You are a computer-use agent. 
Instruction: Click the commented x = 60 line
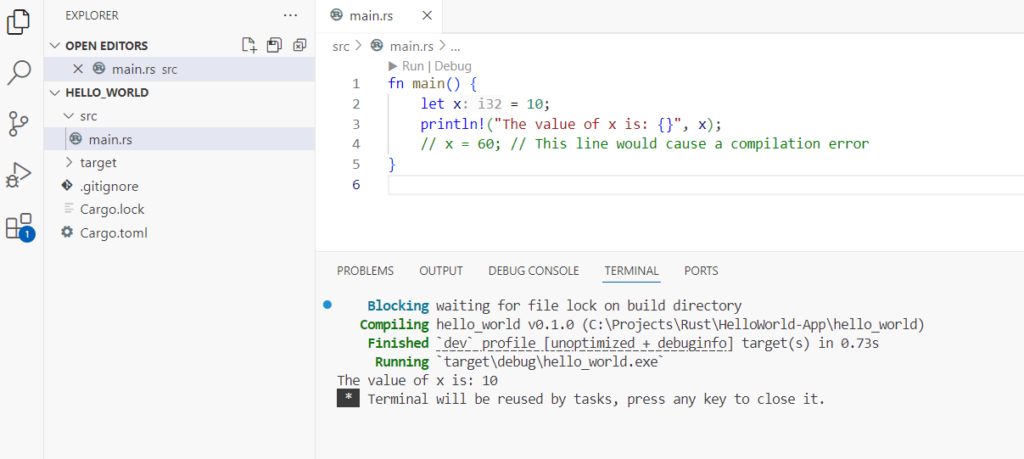click(645, 144)
